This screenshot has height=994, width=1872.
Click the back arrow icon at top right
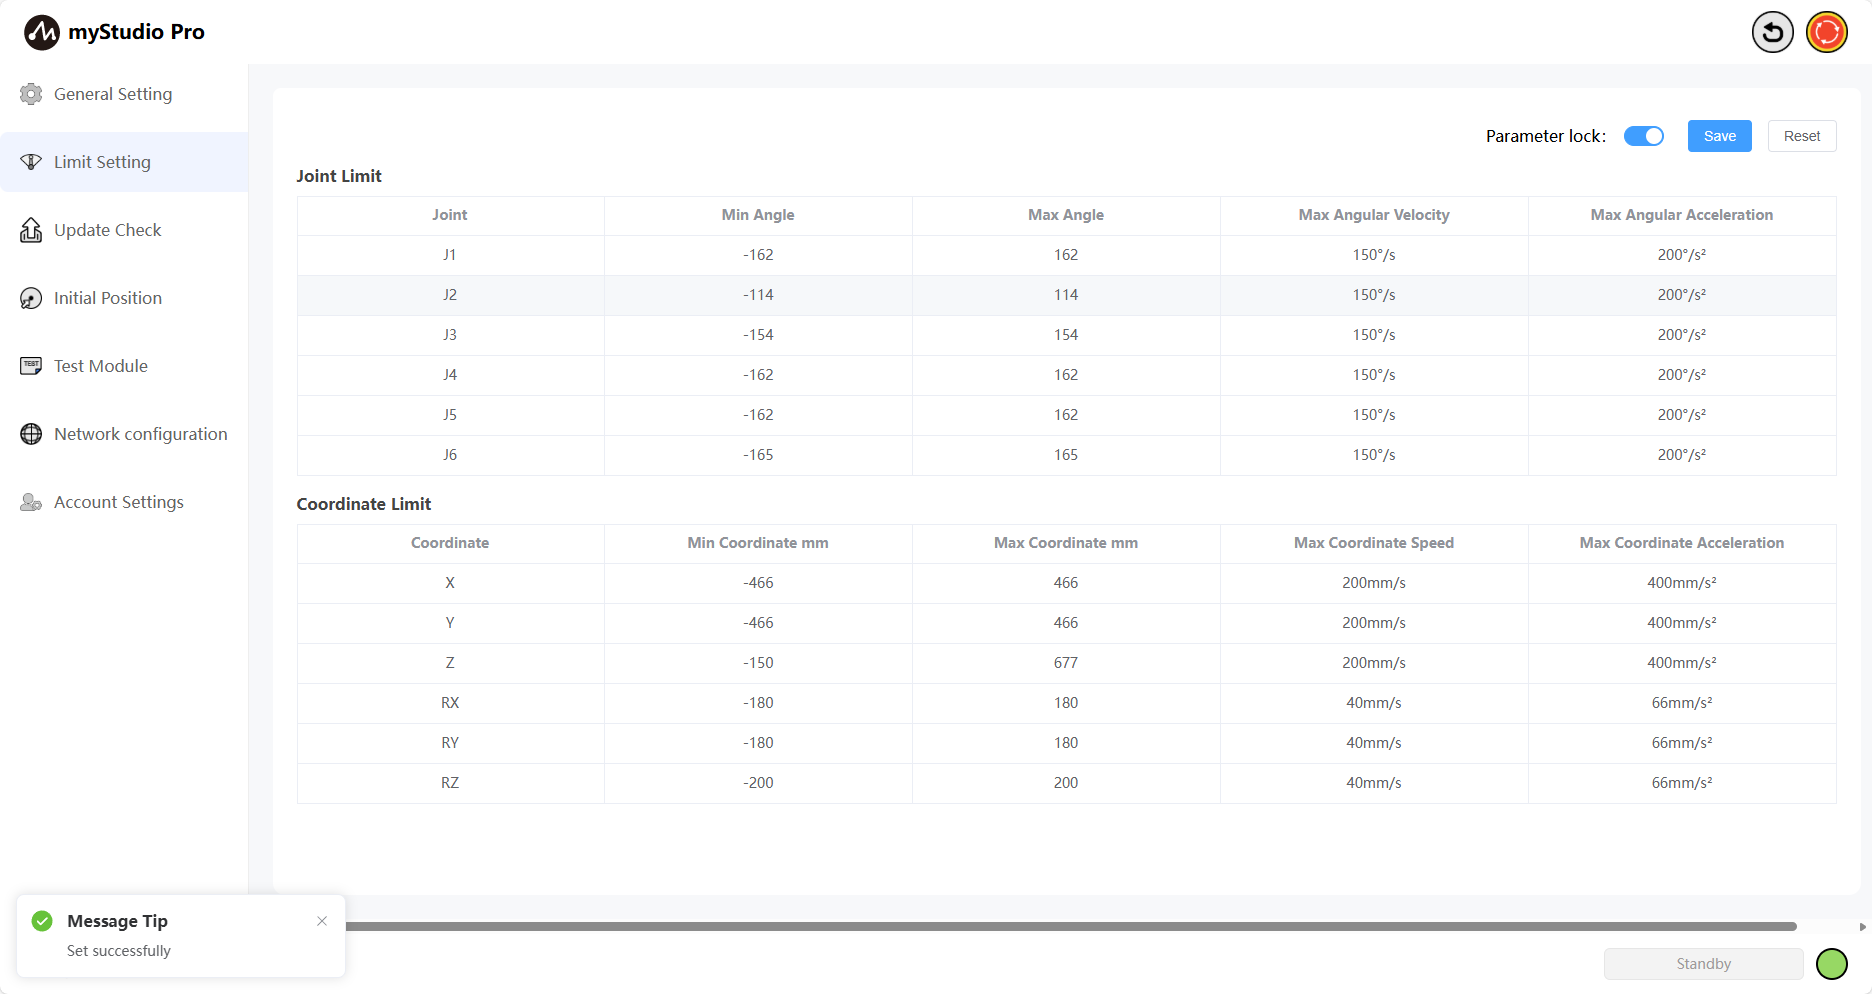click(1772, 32)
